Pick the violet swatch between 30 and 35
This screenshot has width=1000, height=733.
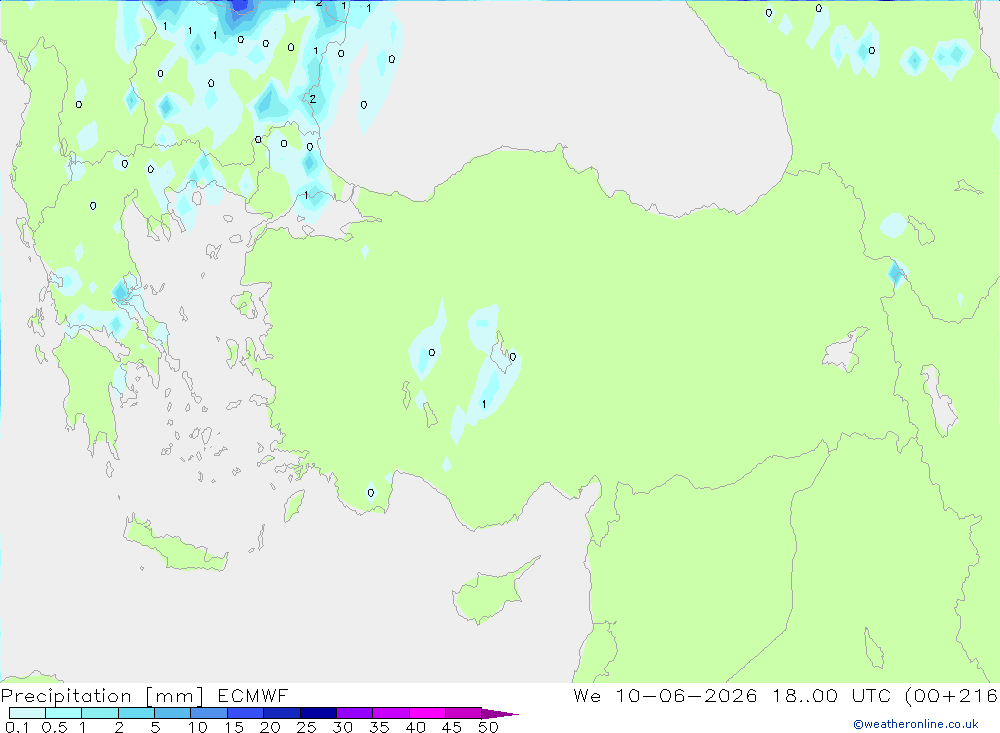[355, 713]
